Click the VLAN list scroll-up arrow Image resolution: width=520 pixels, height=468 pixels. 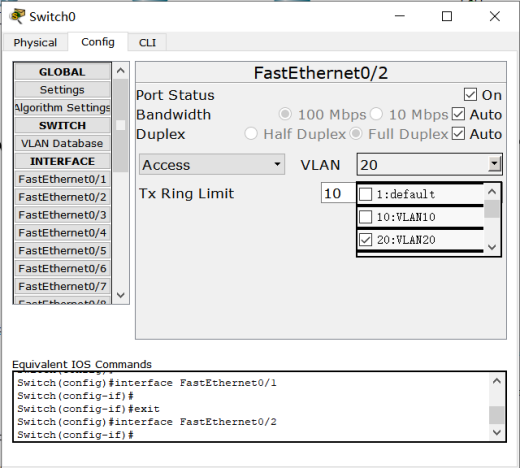pos(492,192)
